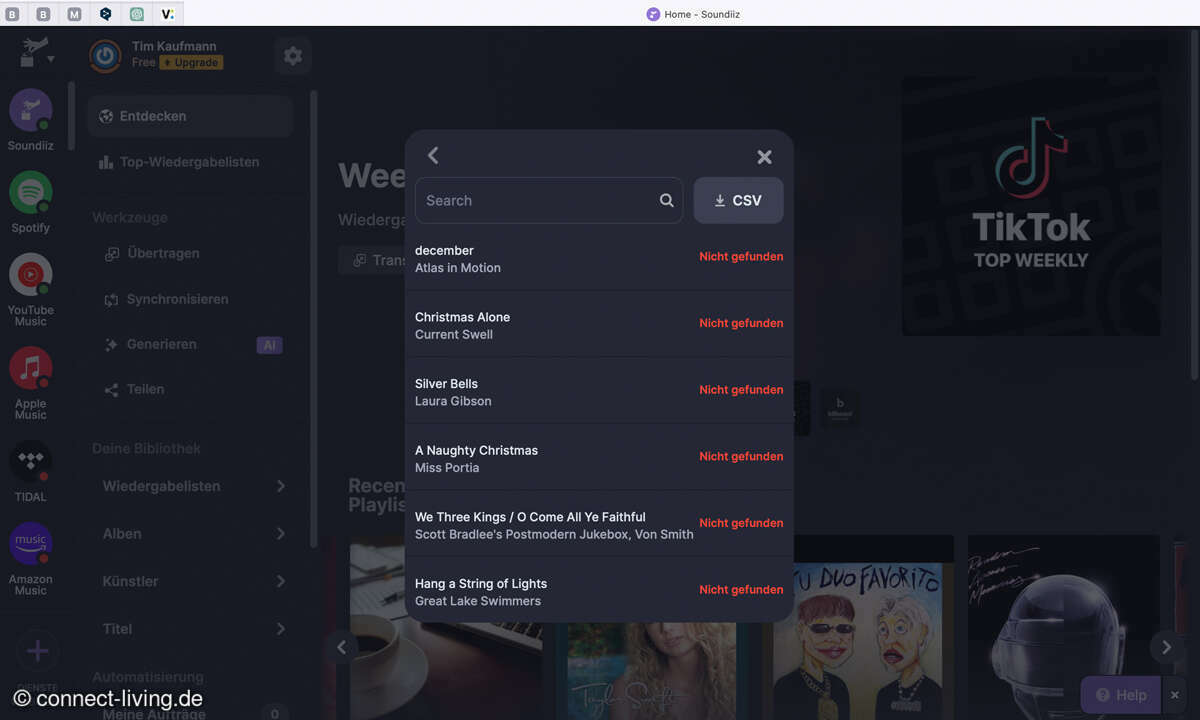The width and height of the screenshot is (1200, 720).
Task: Open the TIDAL service icon
Action: 31,461
